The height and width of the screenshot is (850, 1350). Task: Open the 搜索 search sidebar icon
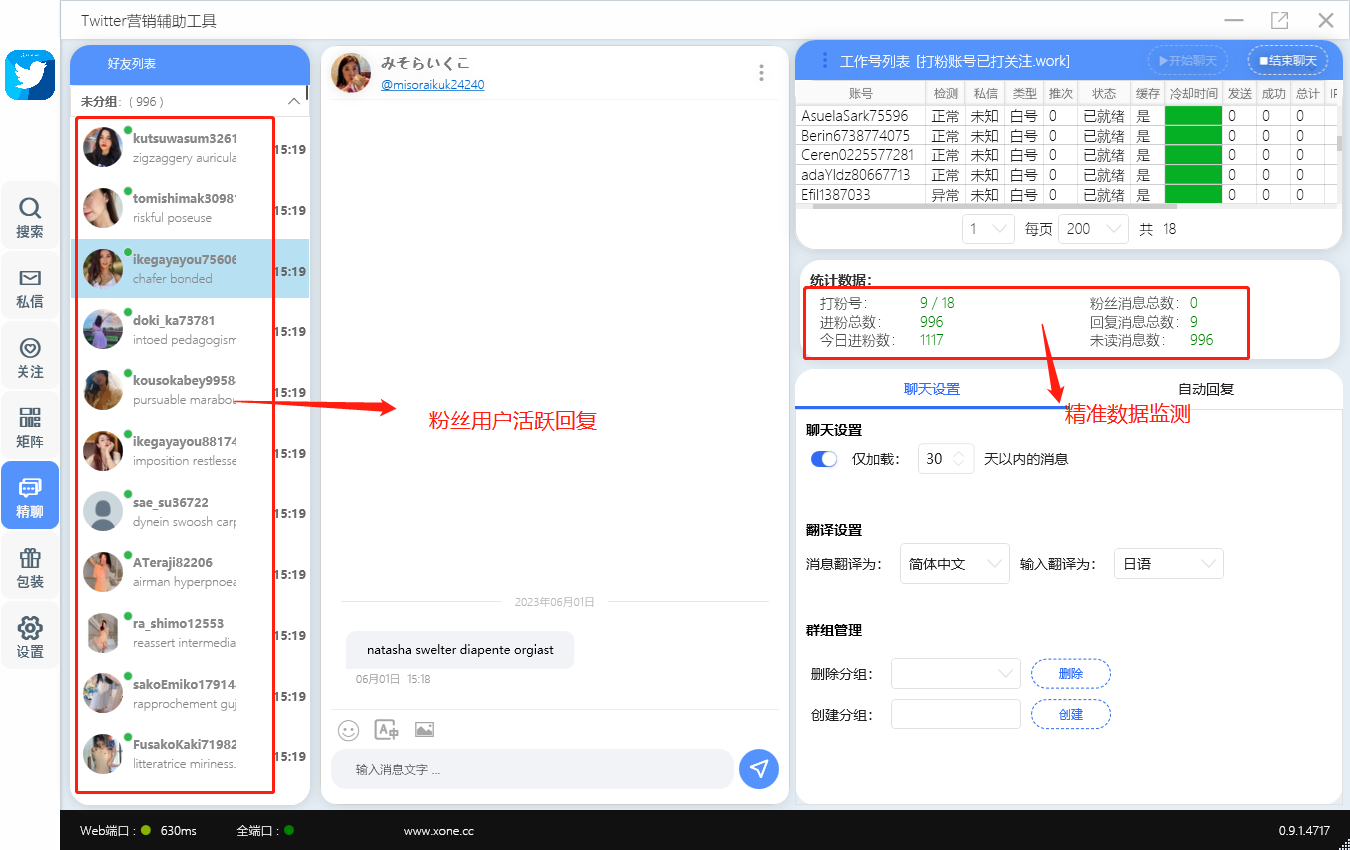30,217
